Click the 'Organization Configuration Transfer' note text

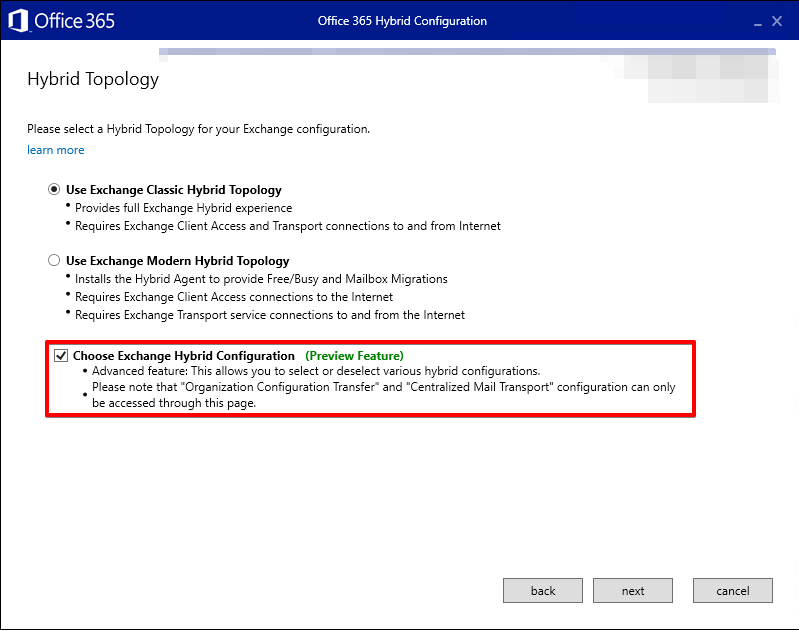click(384, 395)
